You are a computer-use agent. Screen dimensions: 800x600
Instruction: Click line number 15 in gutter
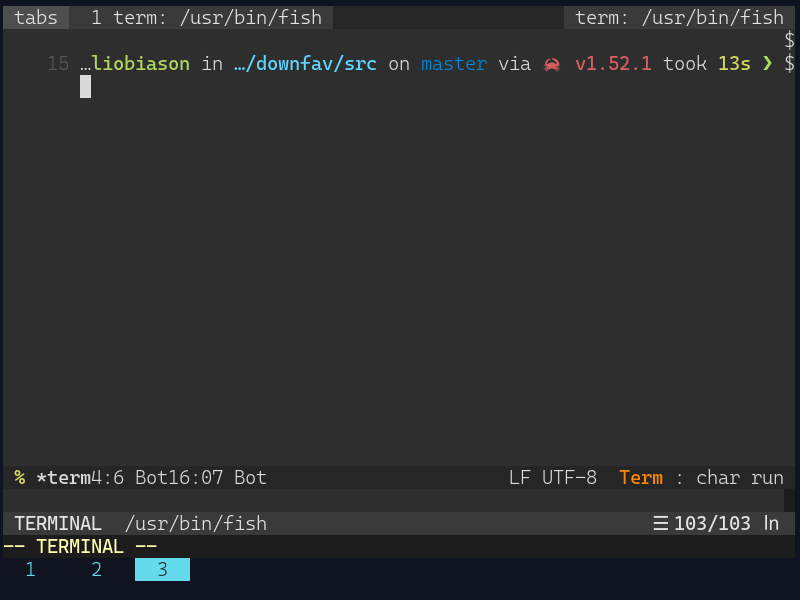pos(58,64)
